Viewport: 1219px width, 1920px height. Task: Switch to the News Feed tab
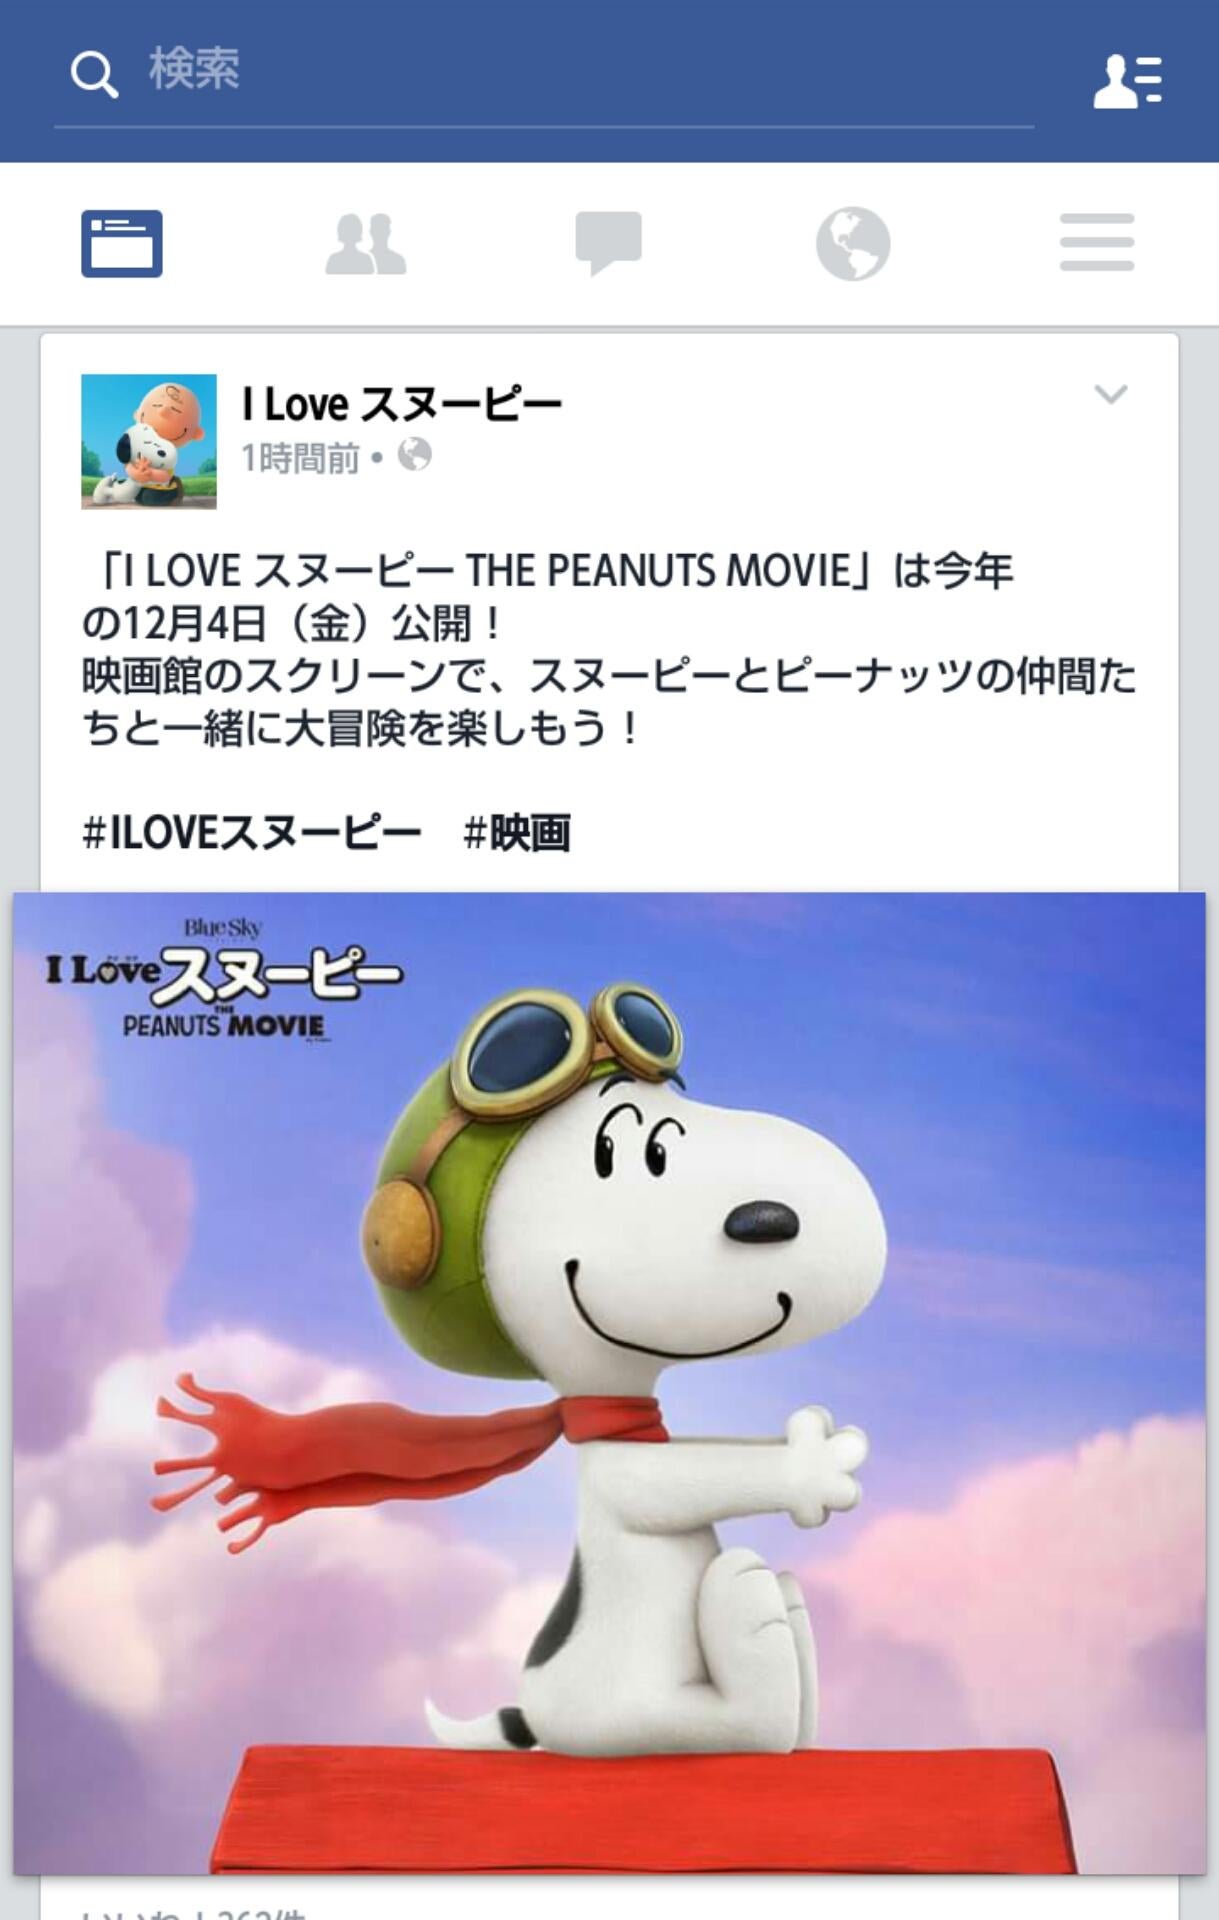(x=122, y=244)
